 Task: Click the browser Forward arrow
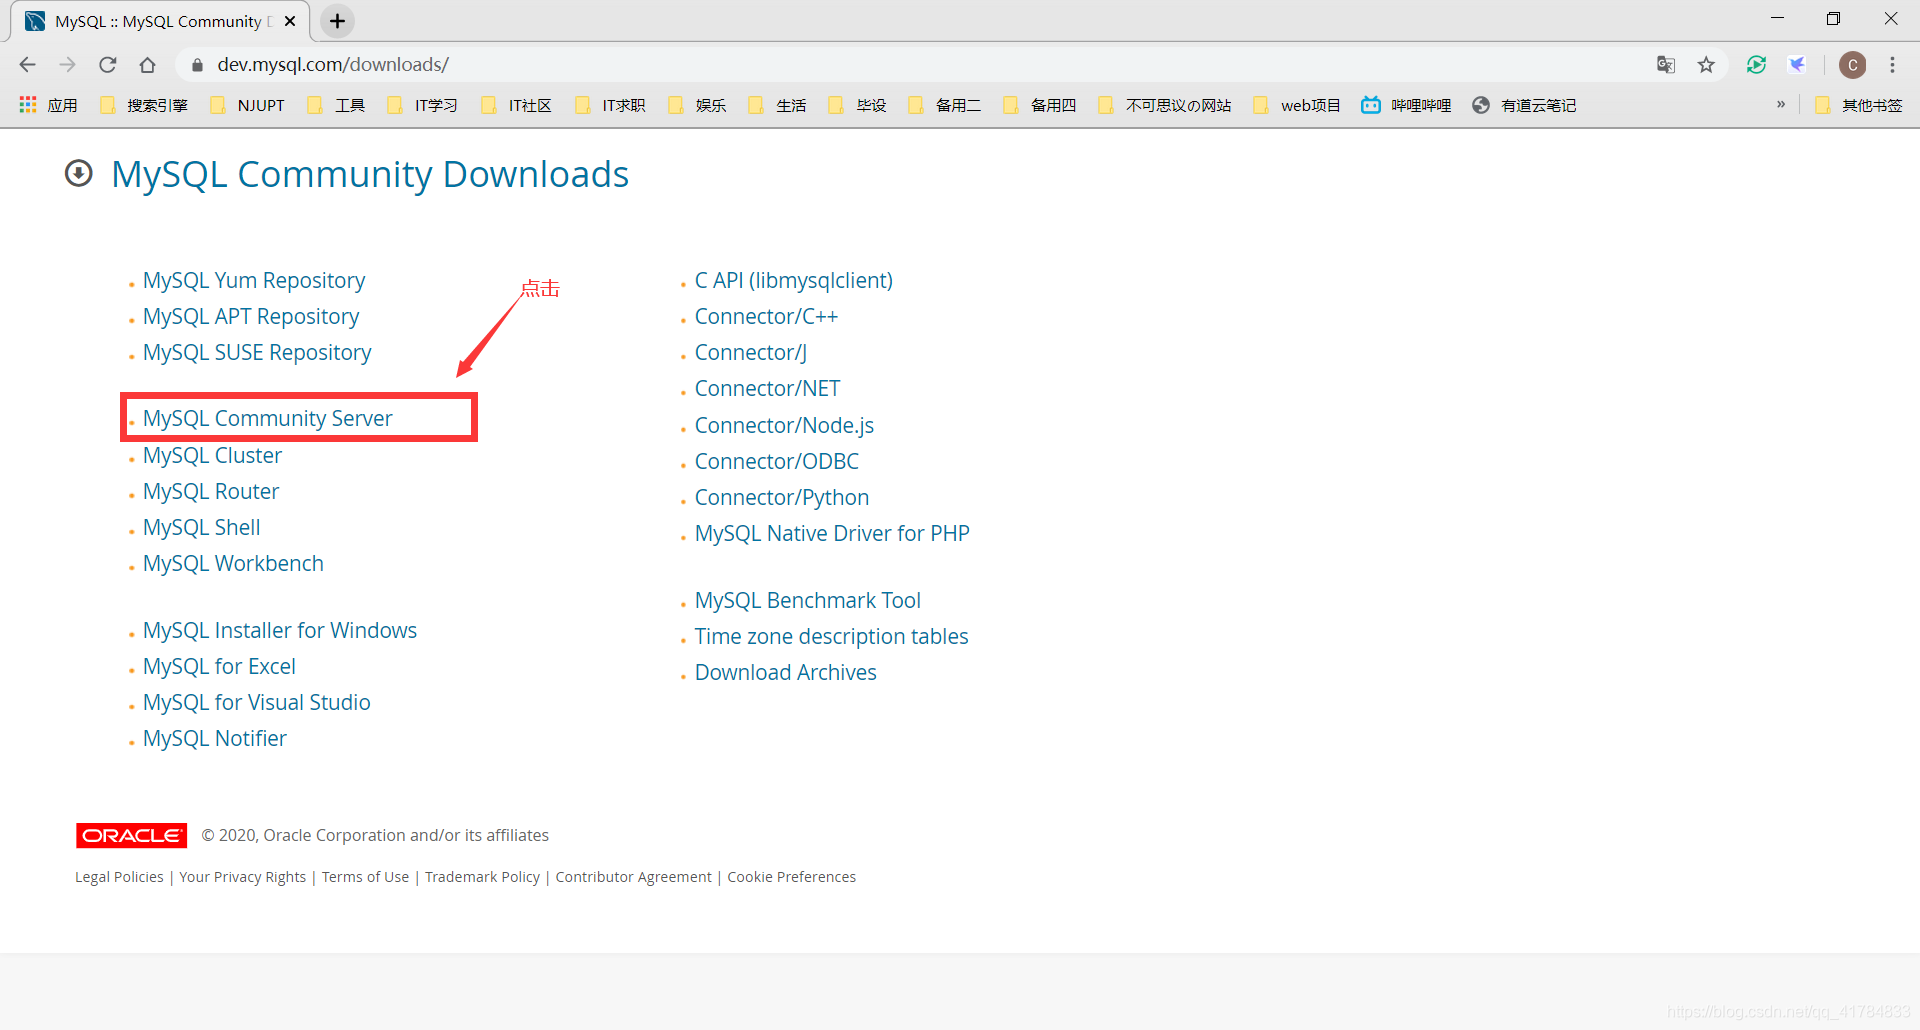coord(67,65)
